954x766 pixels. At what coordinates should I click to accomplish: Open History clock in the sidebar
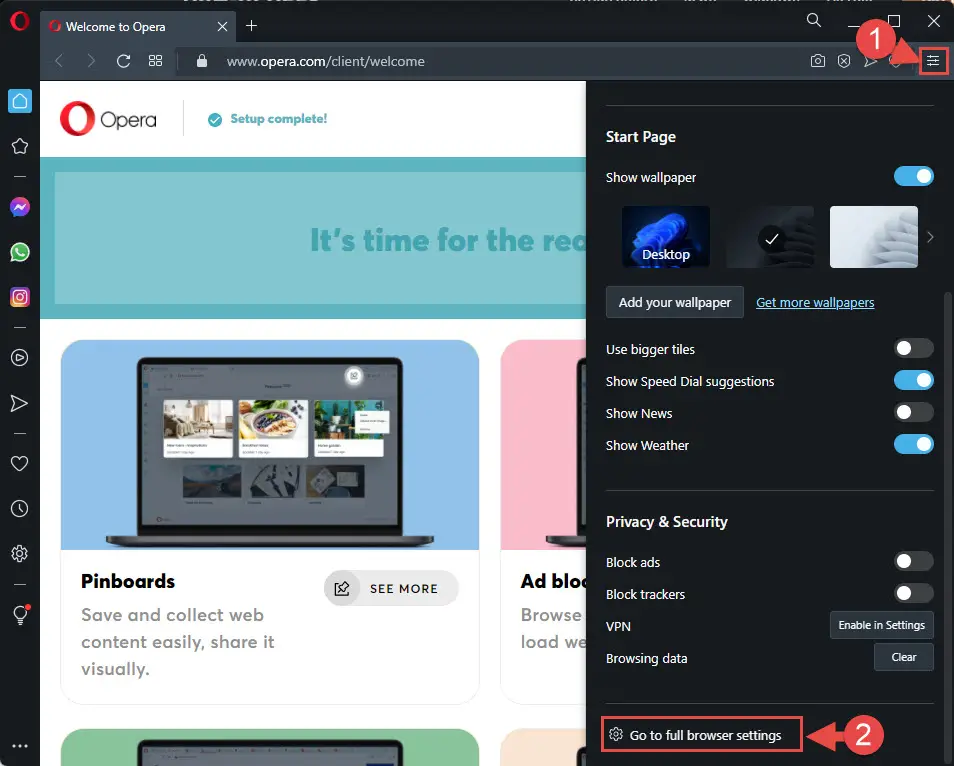click(19, 509)
